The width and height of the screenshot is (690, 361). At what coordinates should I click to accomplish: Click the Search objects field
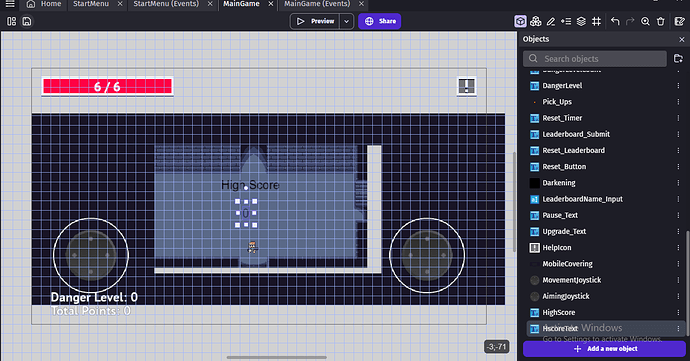(595, 59)
